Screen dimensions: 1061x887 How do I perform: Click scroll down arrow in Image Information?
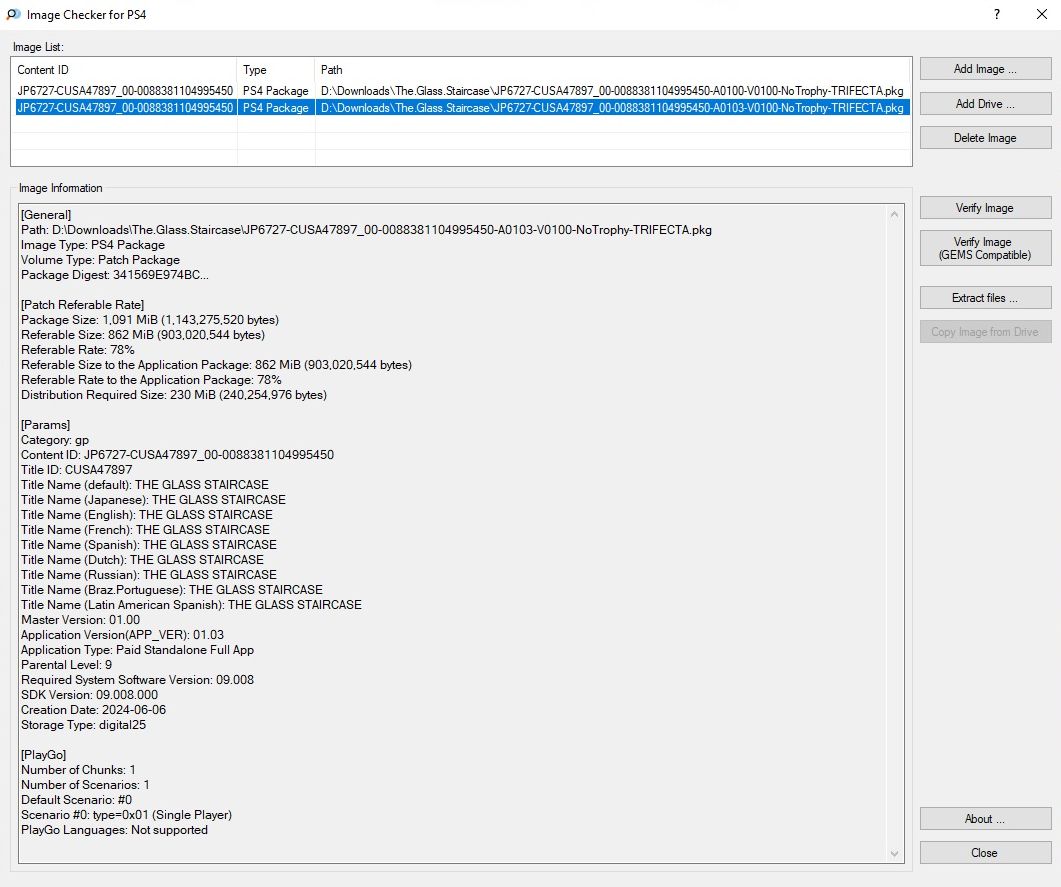[895, 854]
